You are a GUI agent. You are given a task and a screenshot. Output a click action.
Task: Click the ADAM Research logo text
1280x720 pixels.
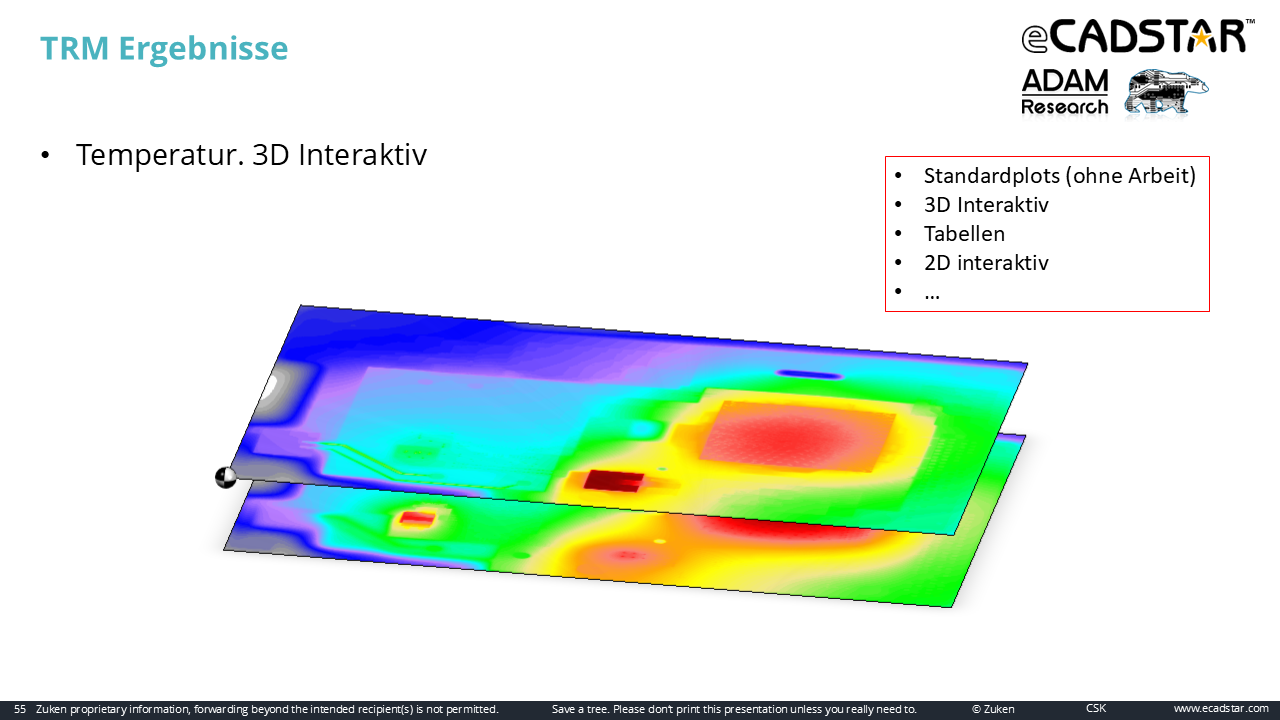coord(1065,92)
